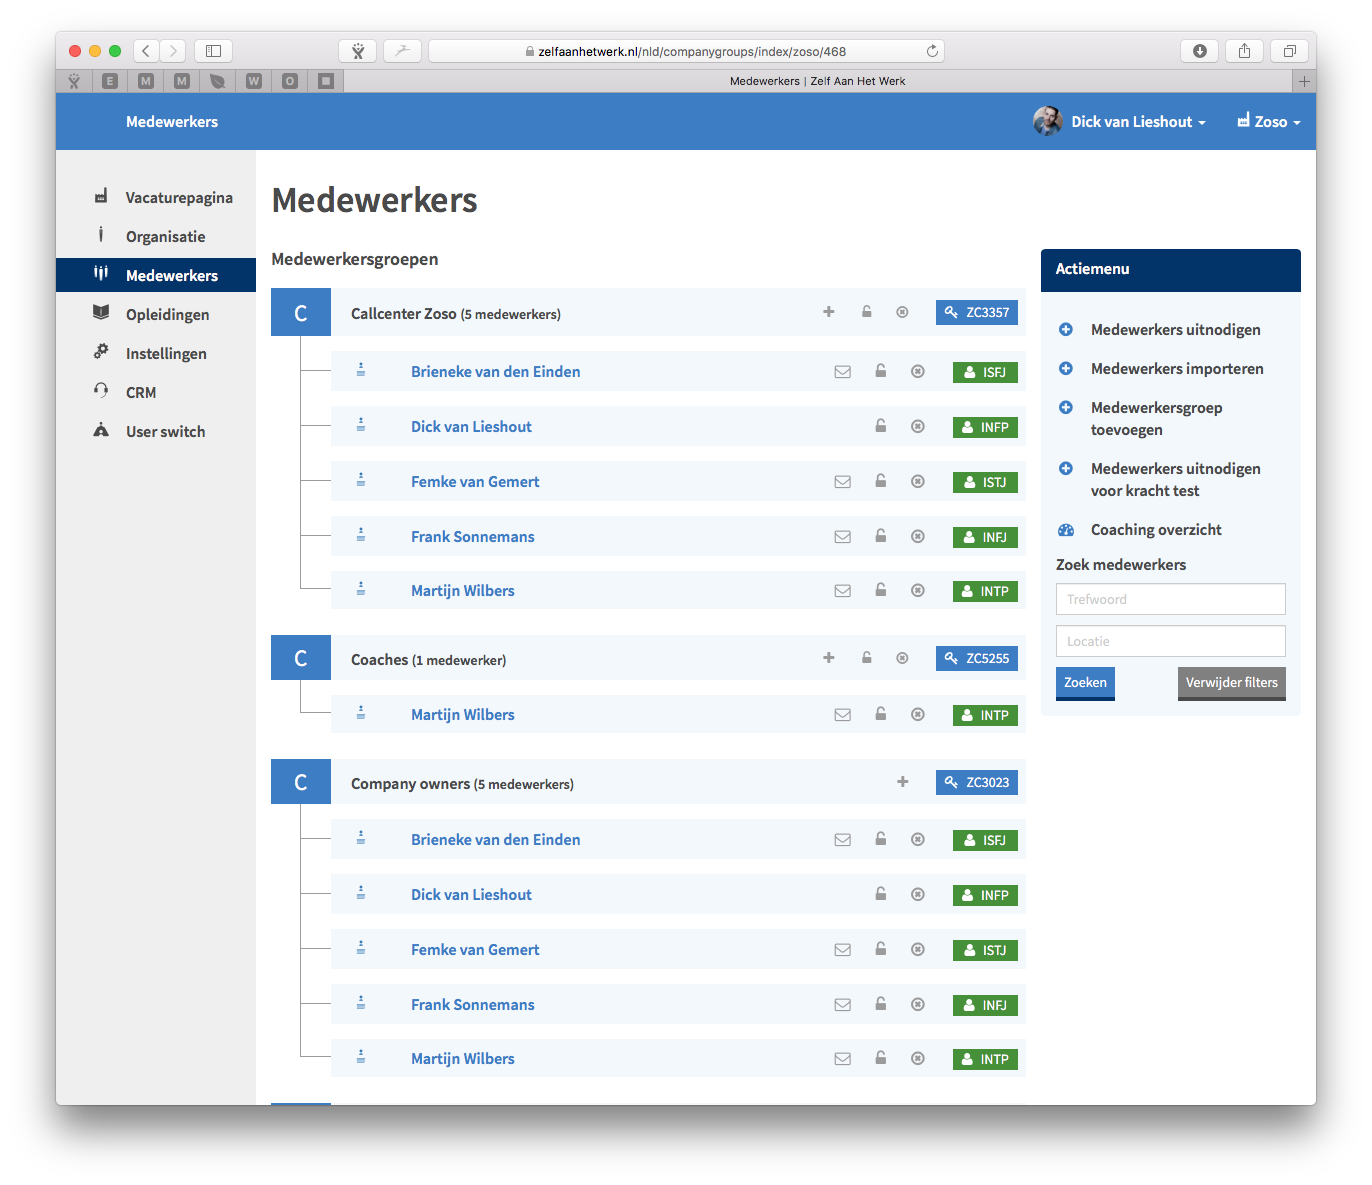Remove the Callcenter Zoso group
This screenshot has width=1372, height=1185.
pos(902,312)
